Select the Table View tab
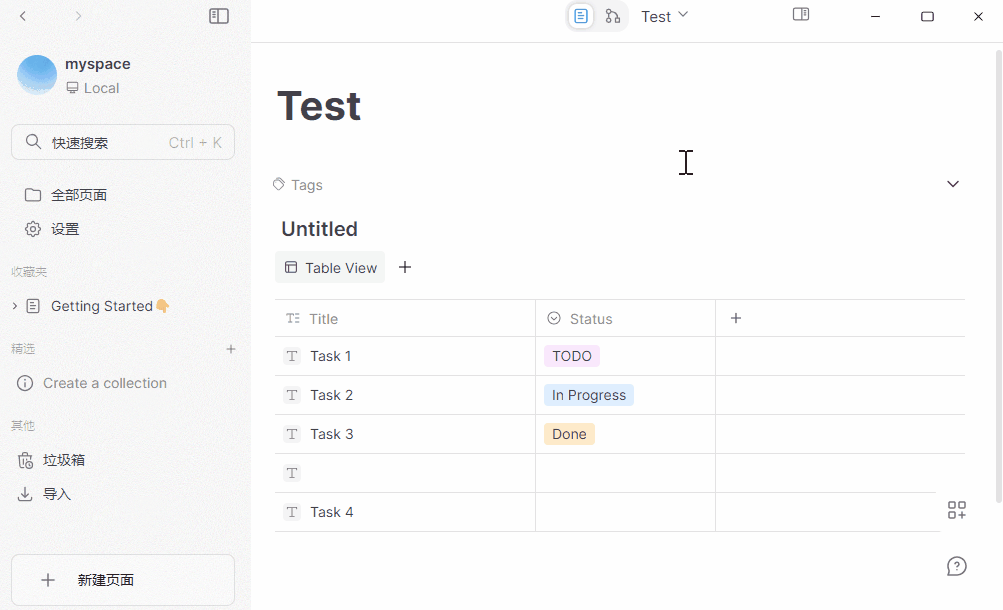1003x610 pixels. tap(331, 267)
